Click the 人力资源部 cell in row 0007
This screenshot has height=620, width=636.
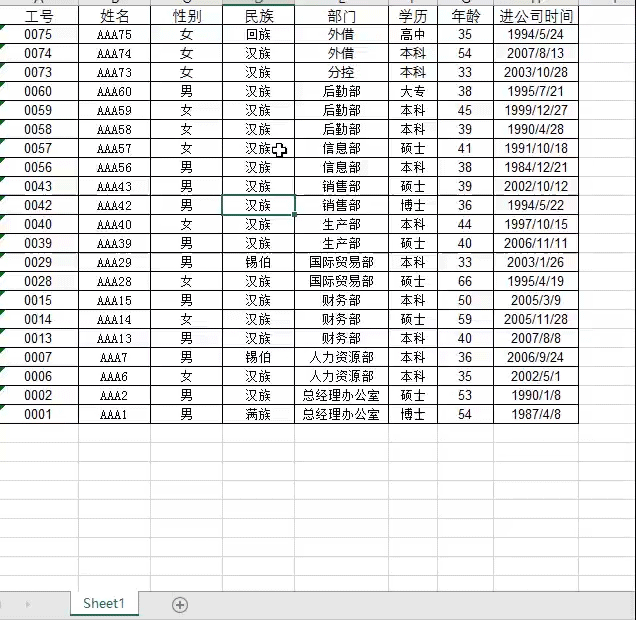342,357
